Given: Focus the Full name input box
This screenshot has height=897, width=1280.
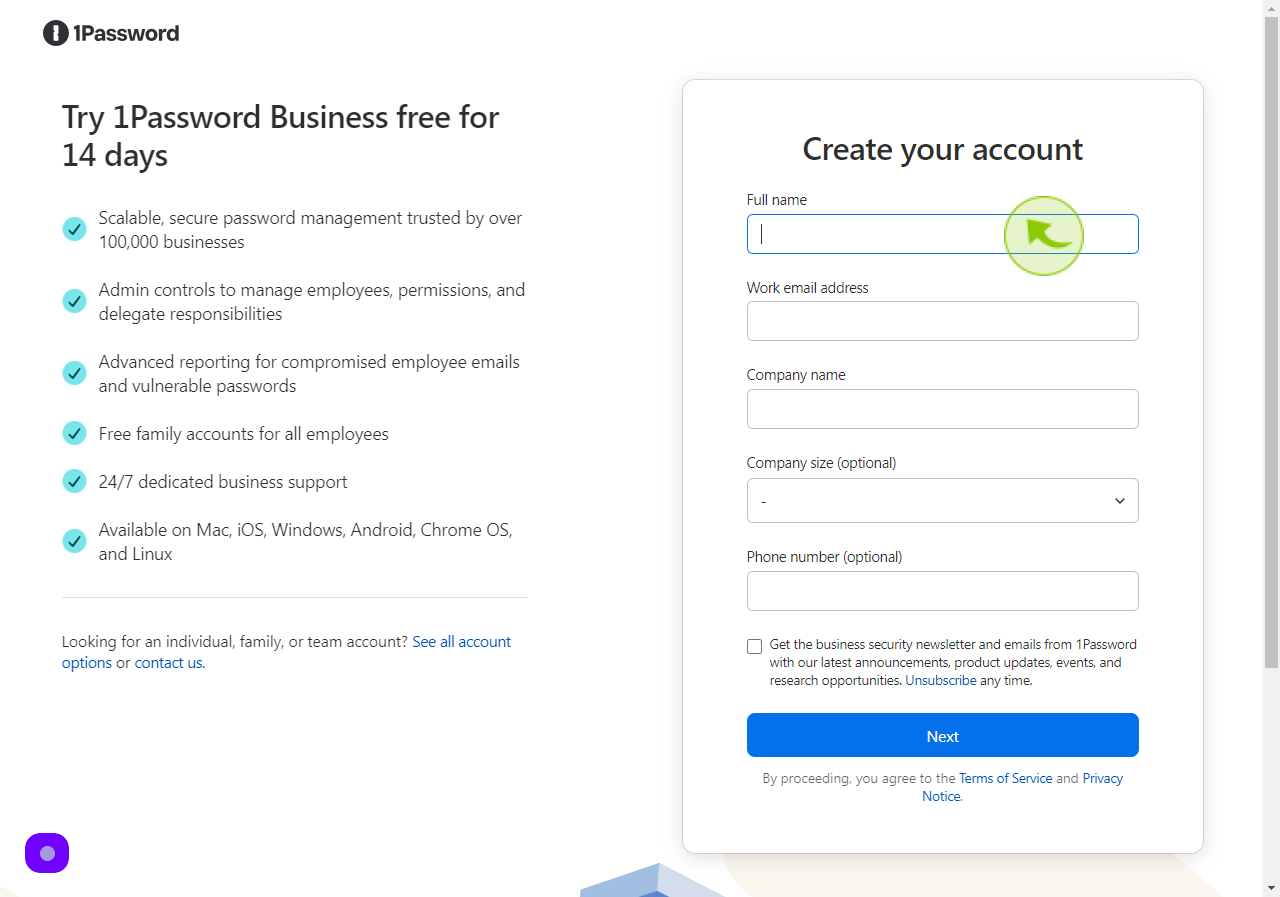Looking at the screenshot, I should click(x=942, y=234).
